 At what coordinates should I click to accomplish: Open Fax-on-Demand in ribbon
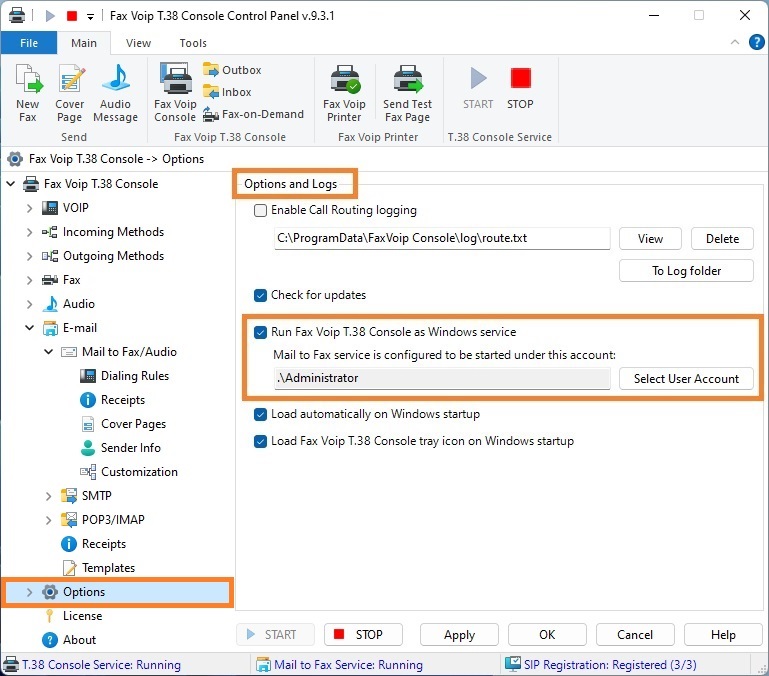[254, 114]
